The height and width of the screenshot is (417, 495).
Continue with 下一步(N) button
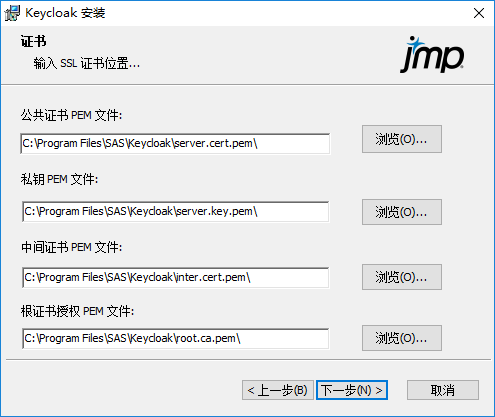pyautogui.click(x=352, y=390)
